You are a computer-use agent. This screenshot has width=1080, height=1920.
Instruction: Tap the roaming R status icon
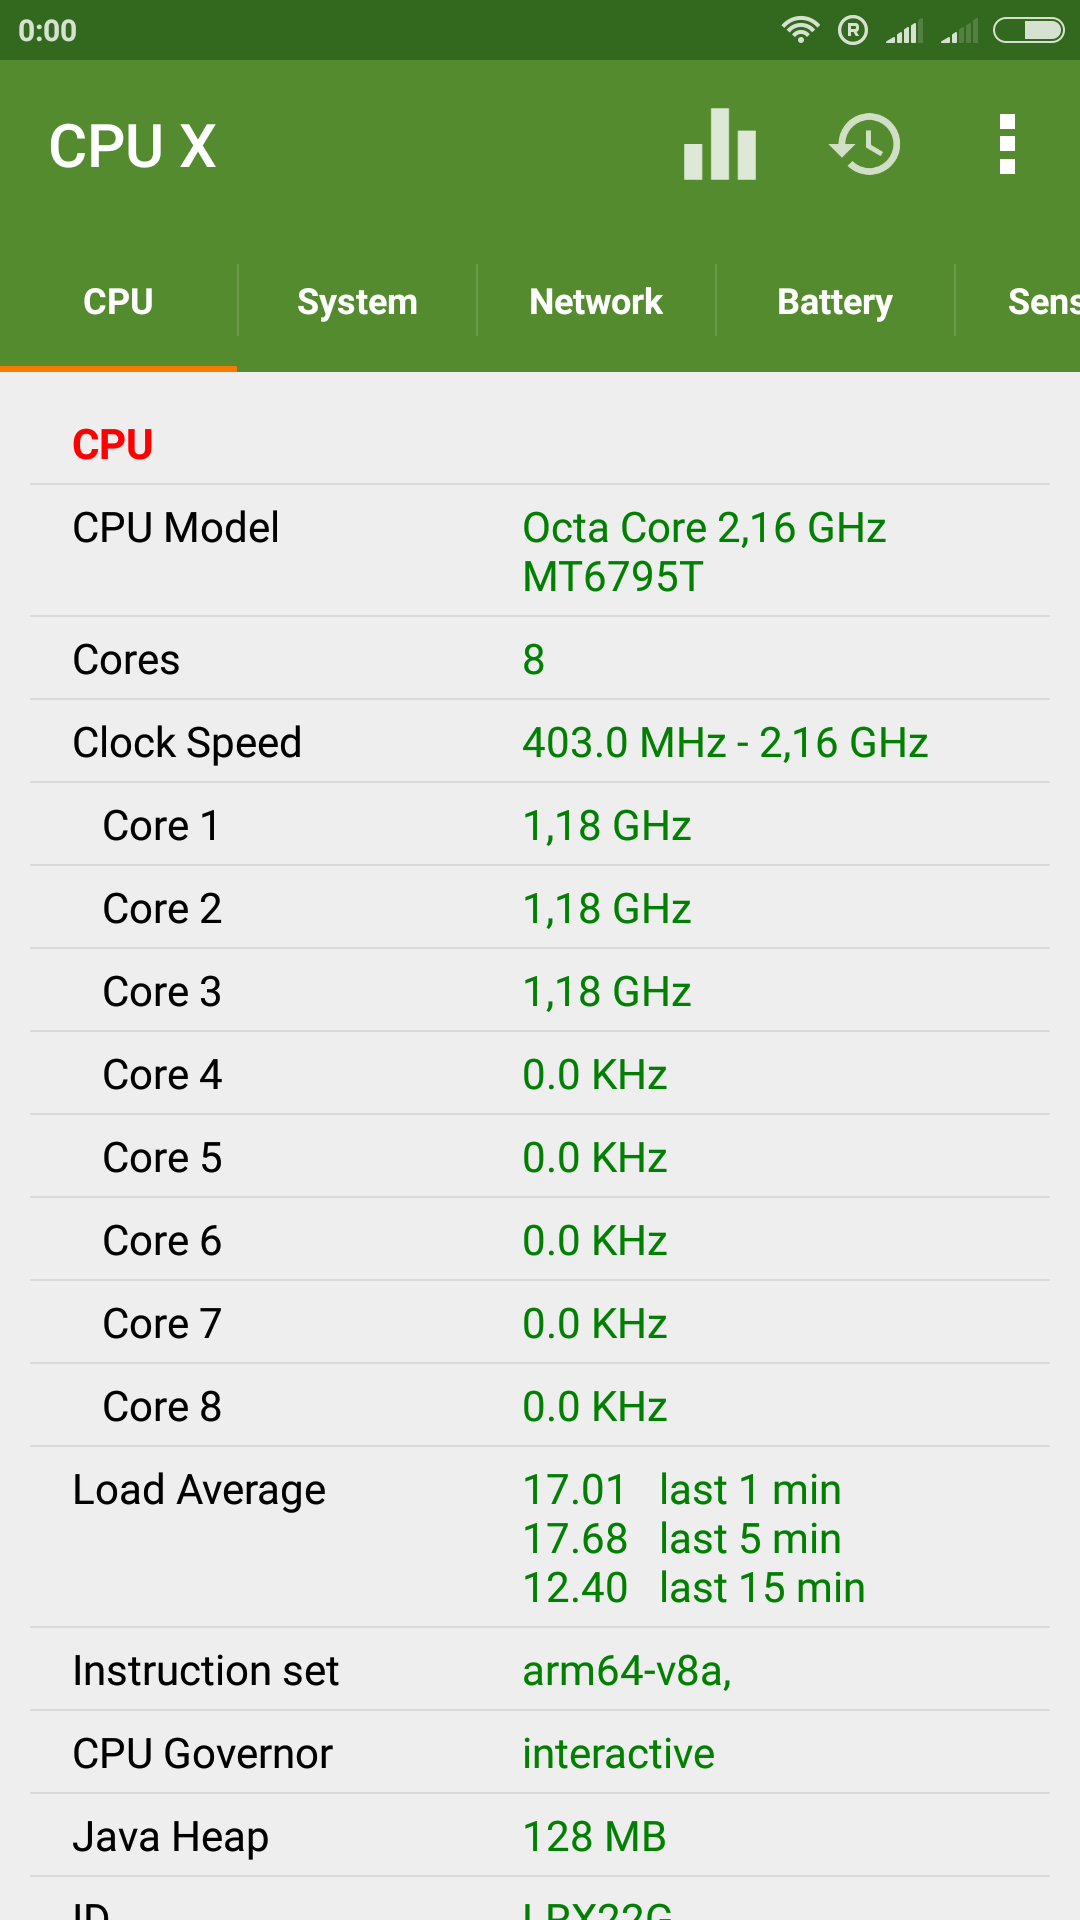pyautogui.click(x=853, y=30)
